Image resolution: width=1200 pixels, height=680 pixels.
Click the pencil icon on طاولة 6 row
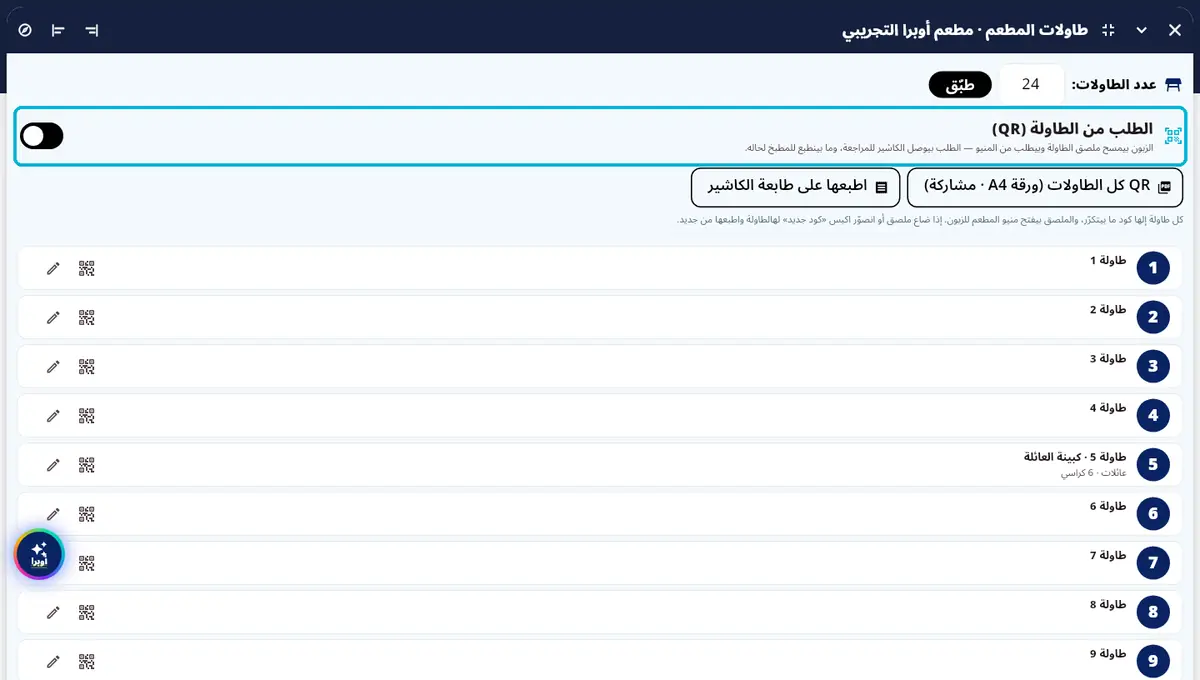[53, 514]
